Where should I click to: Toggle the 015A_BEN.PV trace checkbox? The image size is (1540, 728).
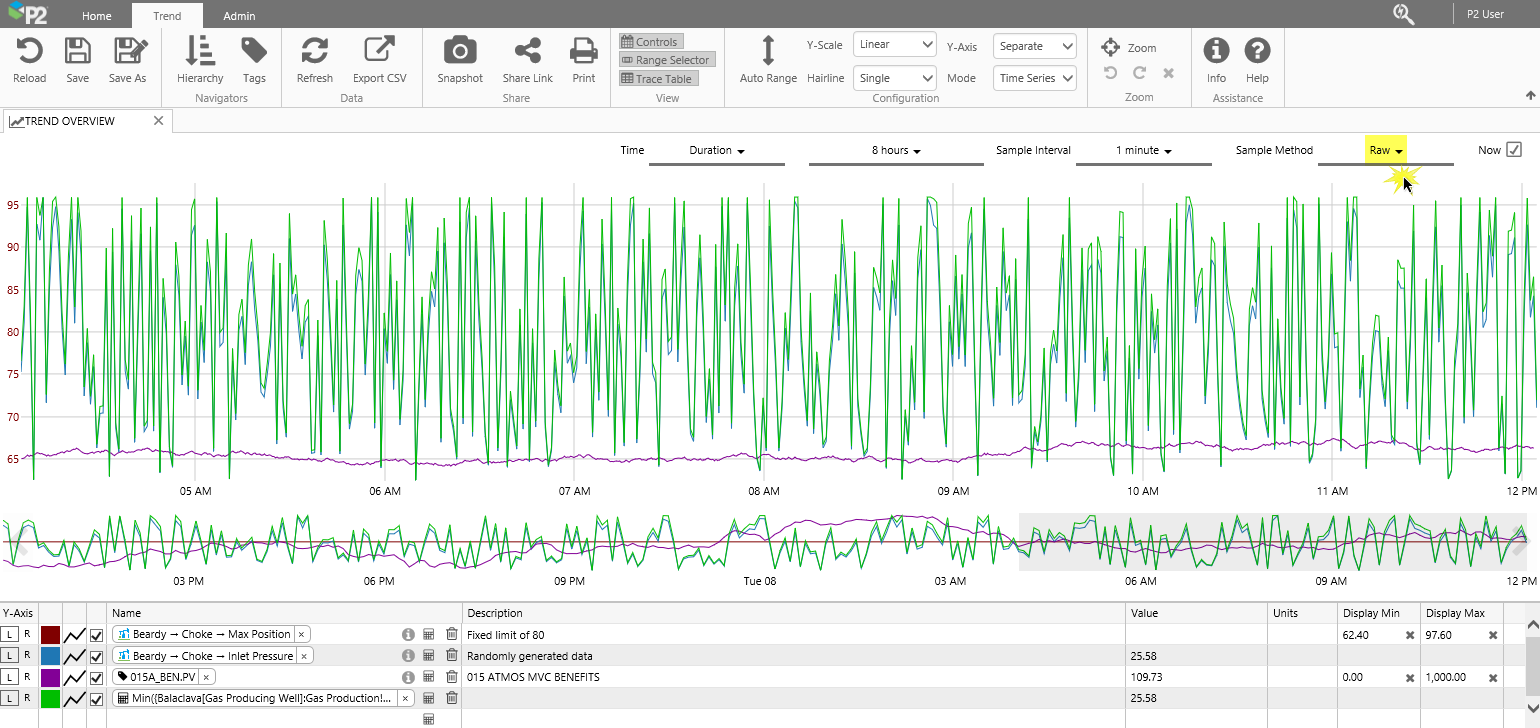(x=97, y=677)
